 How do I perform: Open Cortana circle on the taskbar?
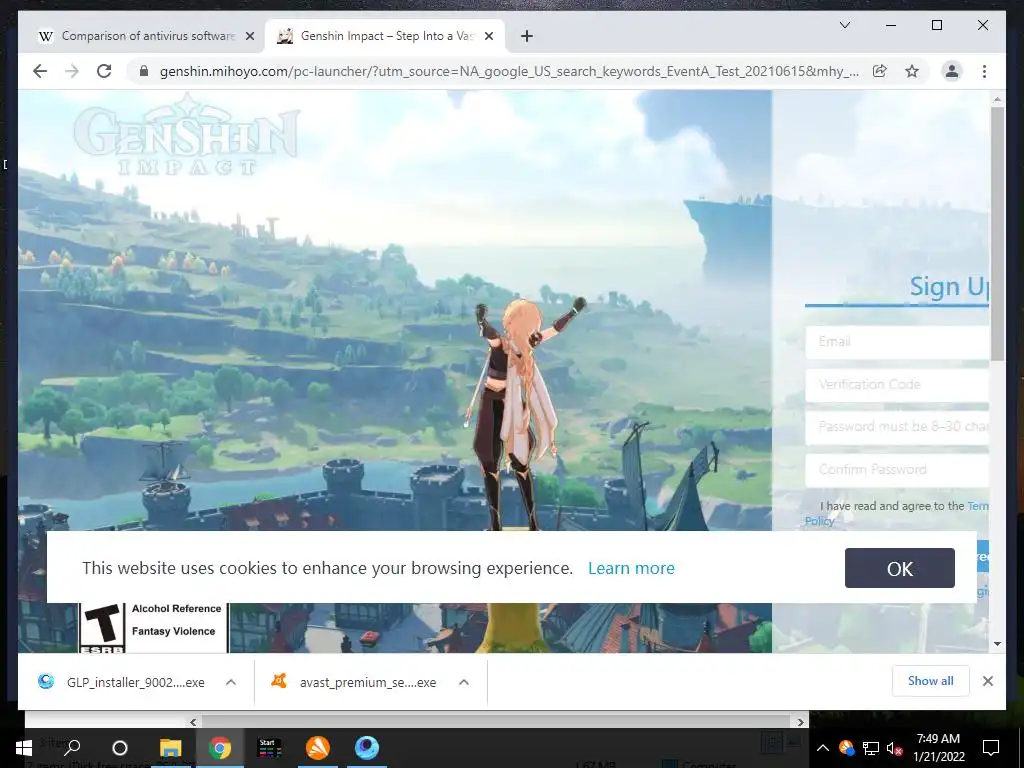[120, 748]
